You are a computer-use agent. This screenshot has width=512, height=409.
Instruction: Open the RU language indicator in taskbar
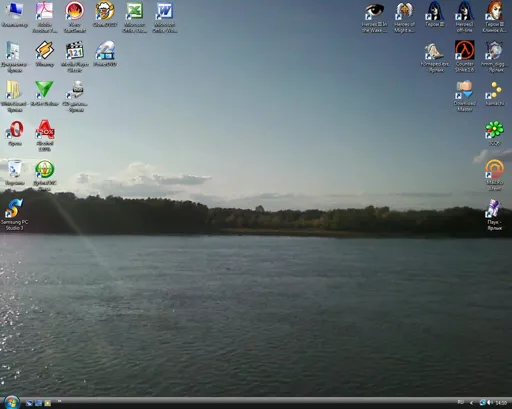point(461,403)
